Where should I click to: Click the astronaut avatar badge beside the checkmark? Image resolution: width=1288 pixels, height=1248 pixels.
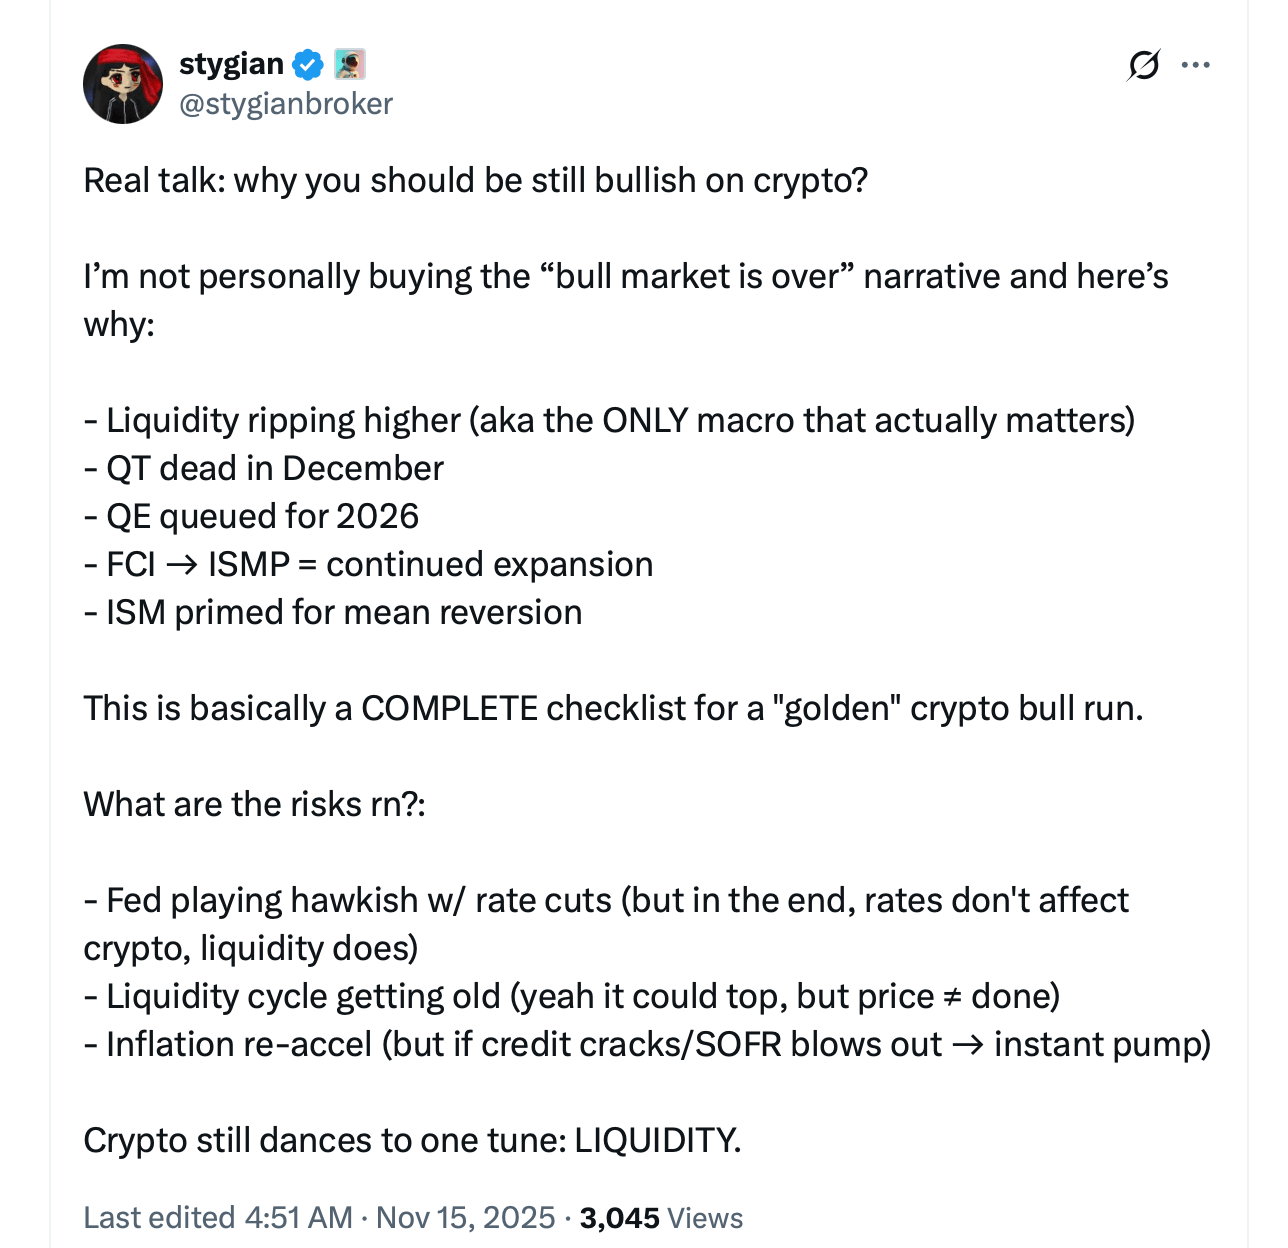[349, 64]
